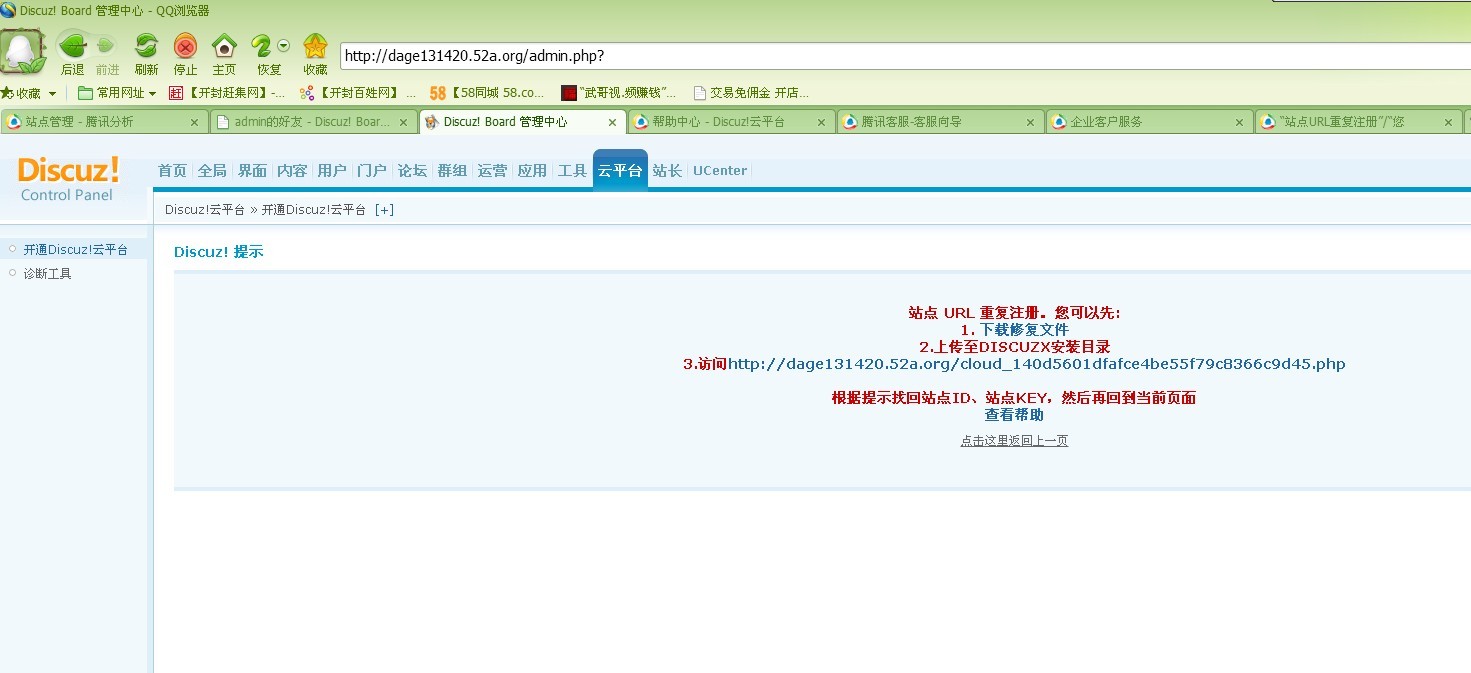Select the 云平台 admin menu tab
Viewport: 1471px width, 673px height.
pos(620,170)
